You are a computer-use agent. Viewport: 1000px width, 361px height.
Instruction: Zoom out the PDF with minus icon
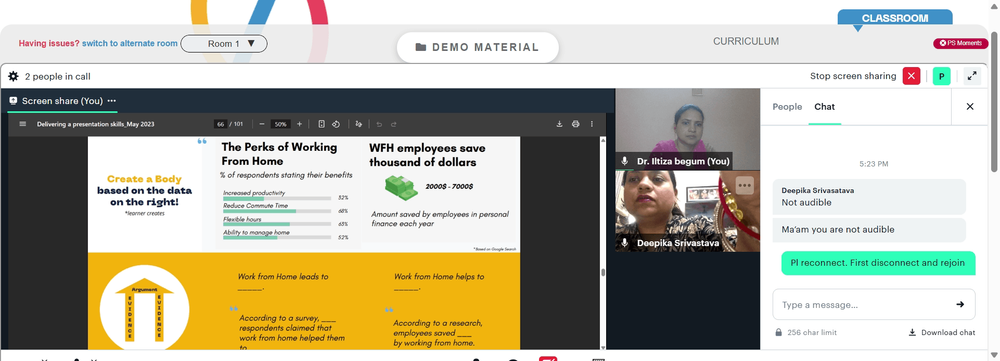tap(261, 124)
